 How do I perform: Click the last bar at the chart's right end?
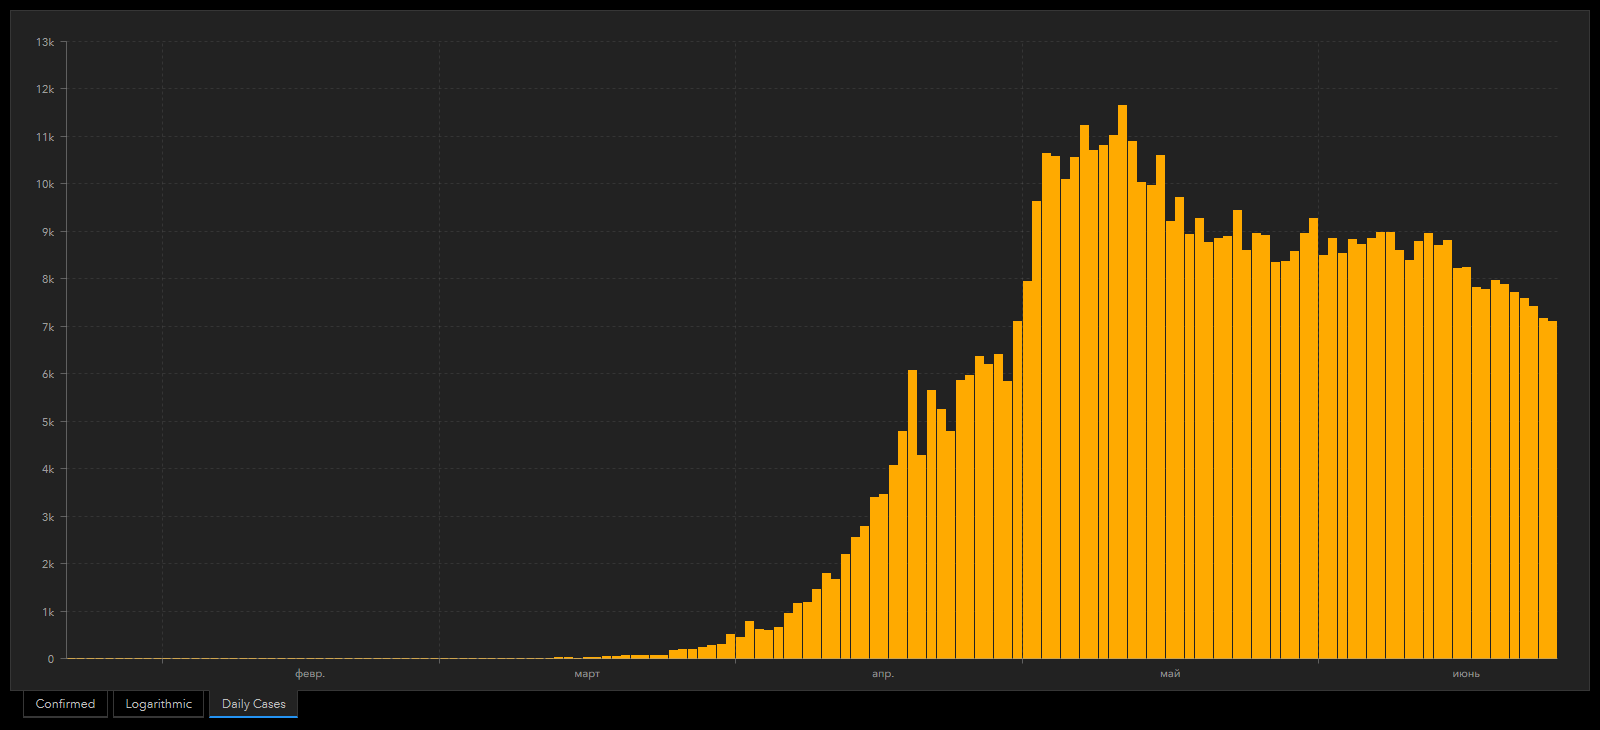click(x=1552, y=490)
